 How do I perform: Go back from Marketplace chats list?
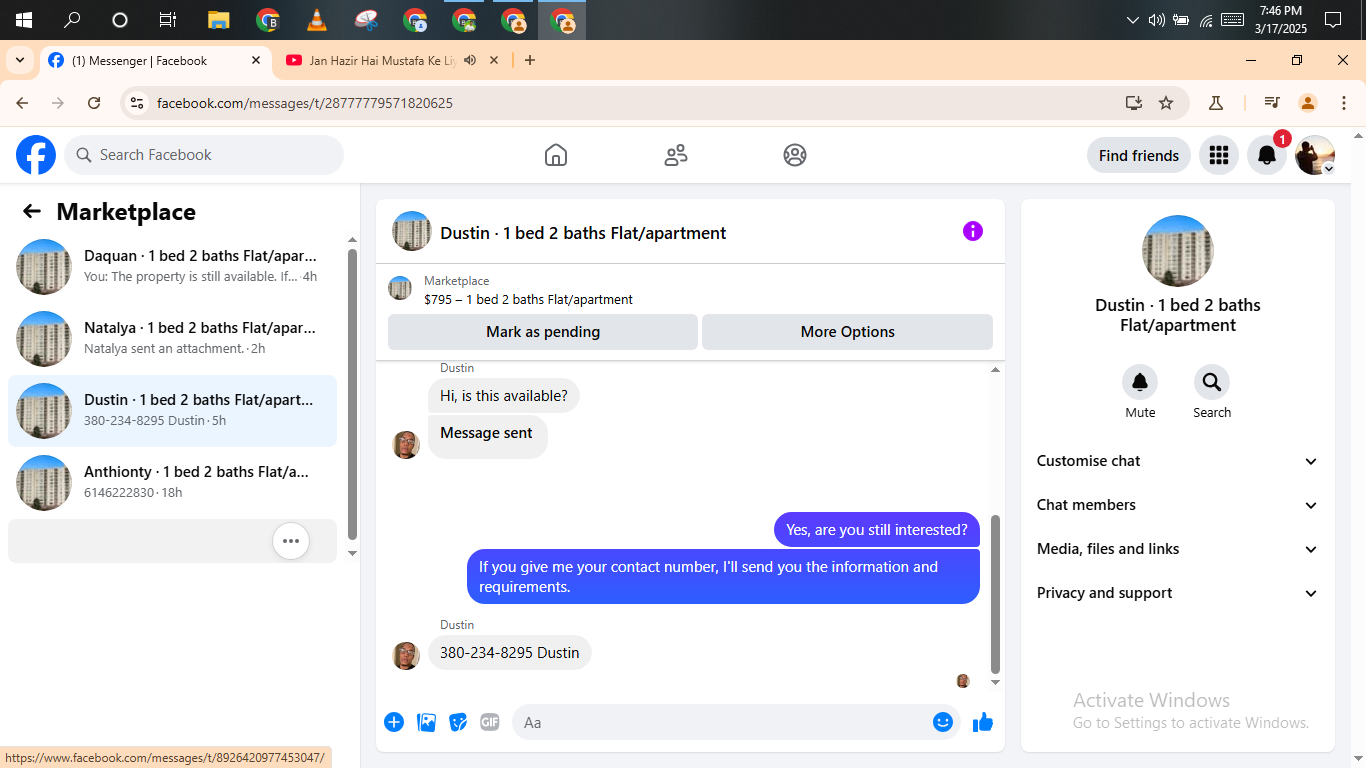[32, 211]
